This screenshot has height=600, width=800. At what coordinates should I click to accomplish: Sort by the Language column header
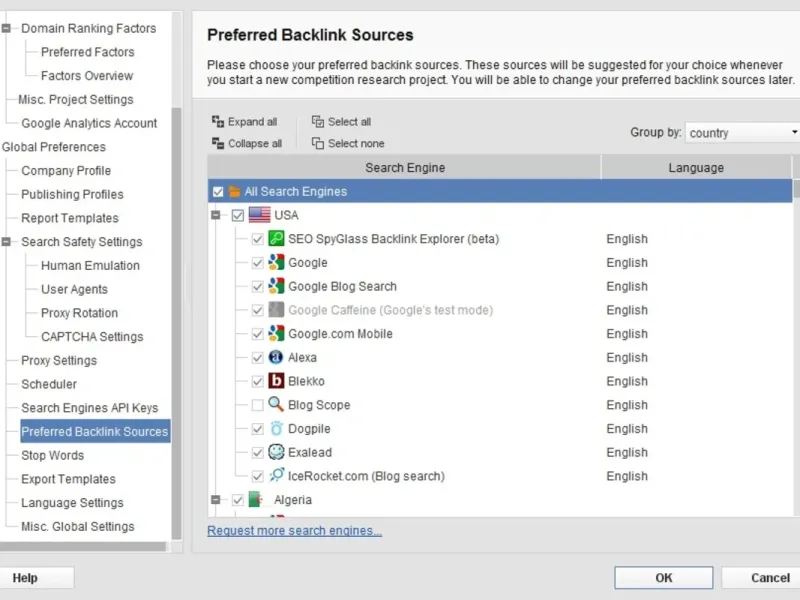pos(696,168)
